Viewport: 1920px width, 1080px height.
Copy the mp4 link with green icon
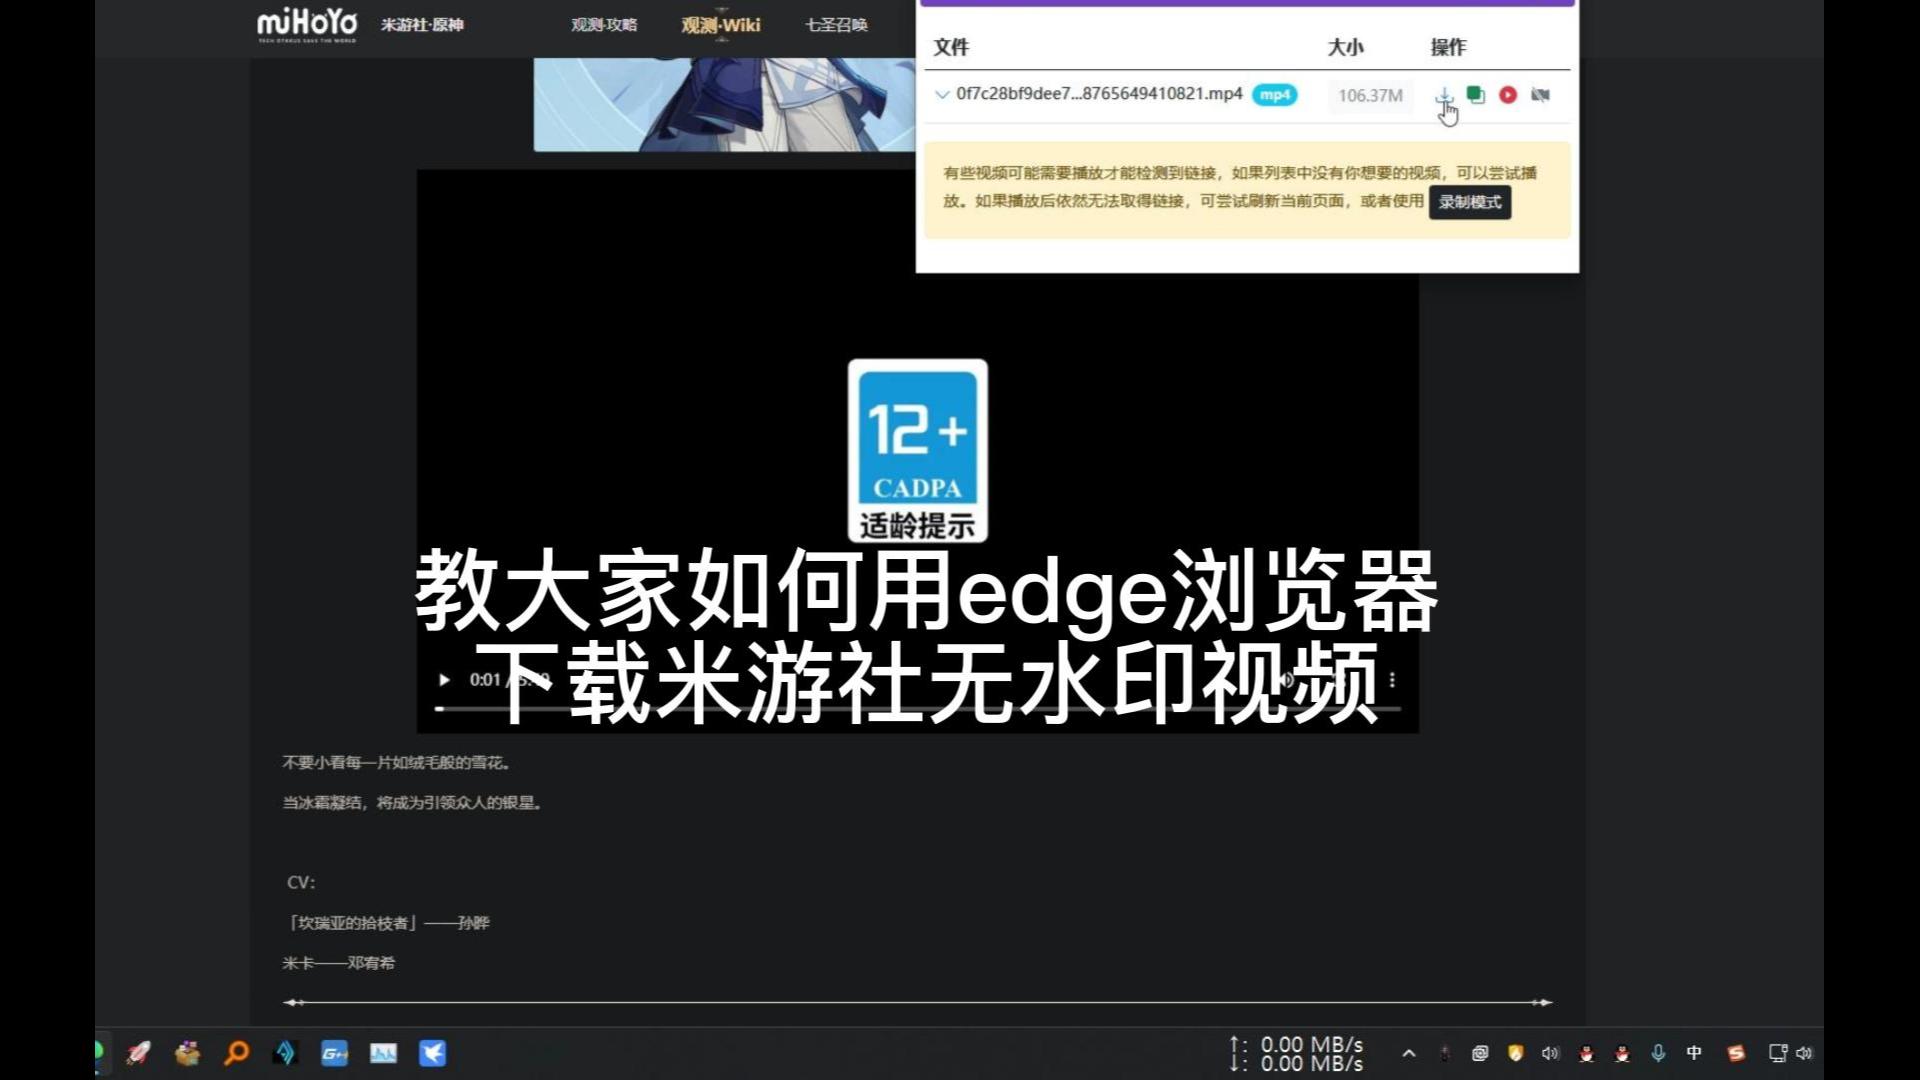(x=1476, y=95)
